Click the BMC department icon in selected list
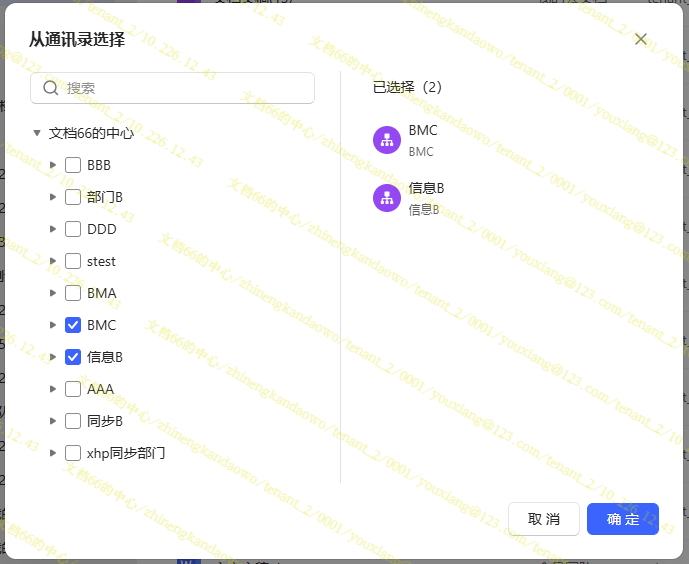 click(387, 140)
